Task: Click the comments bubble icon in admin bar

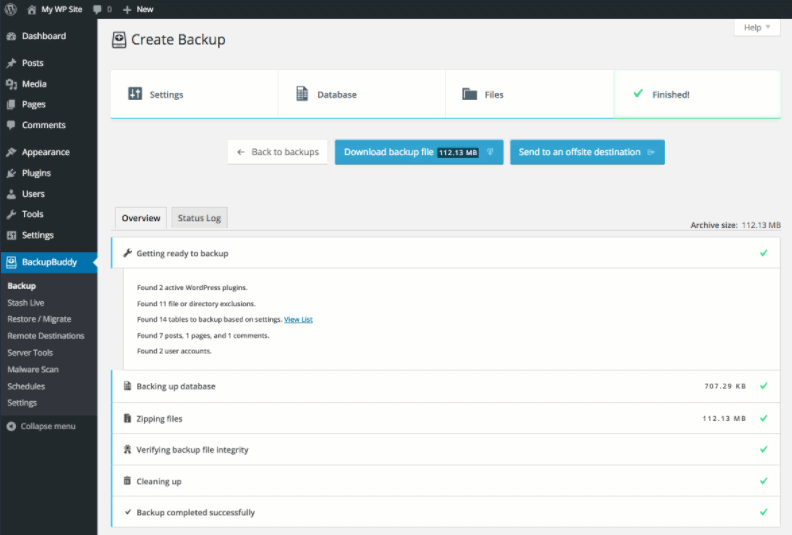Action: tap(97, 9)
